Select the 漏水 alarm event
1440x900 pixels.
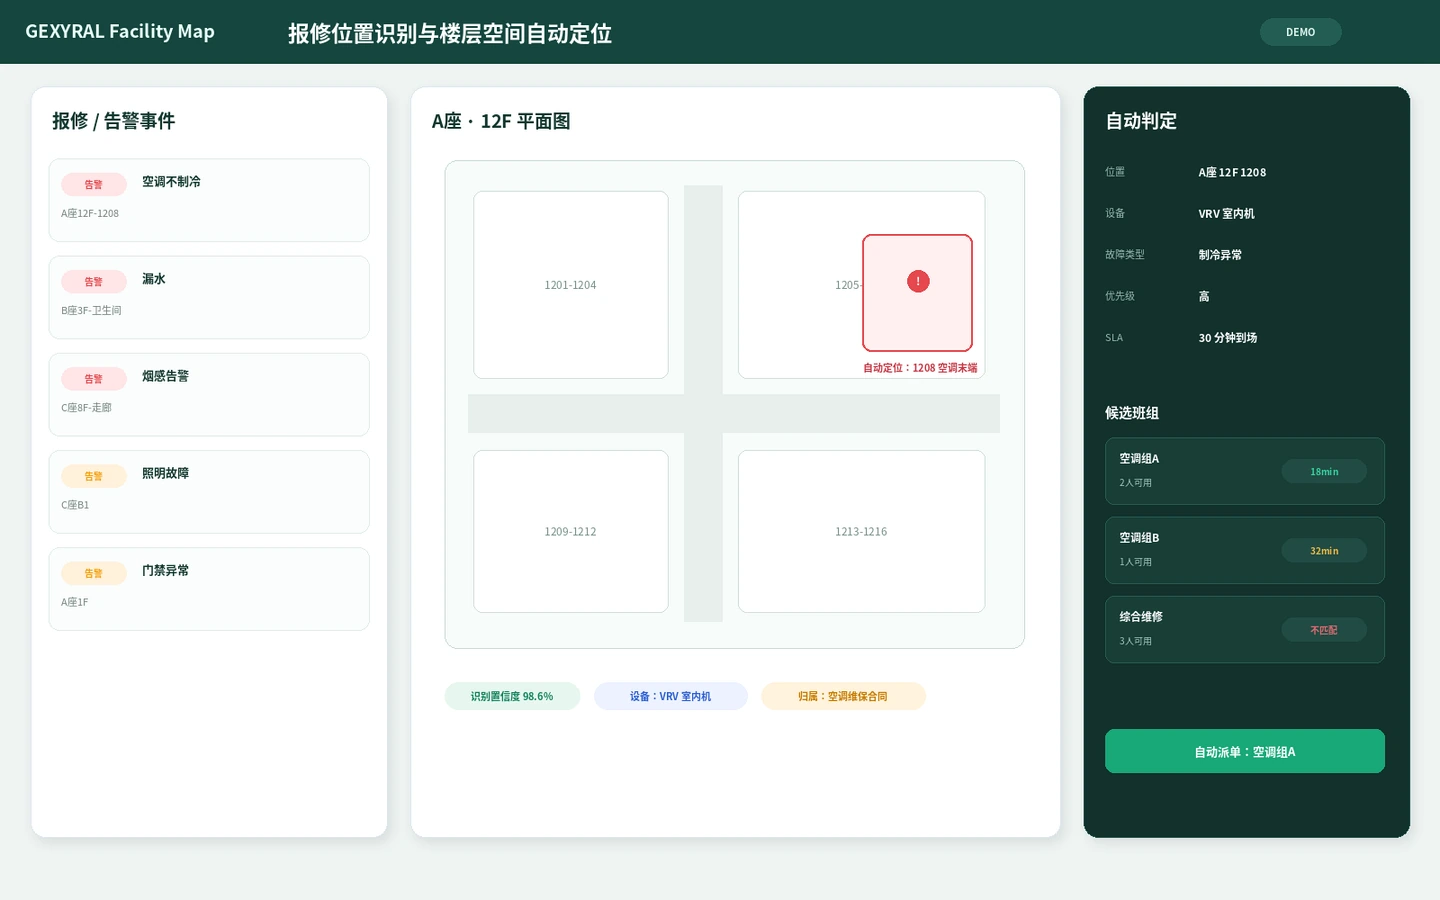tap(209, 297)
